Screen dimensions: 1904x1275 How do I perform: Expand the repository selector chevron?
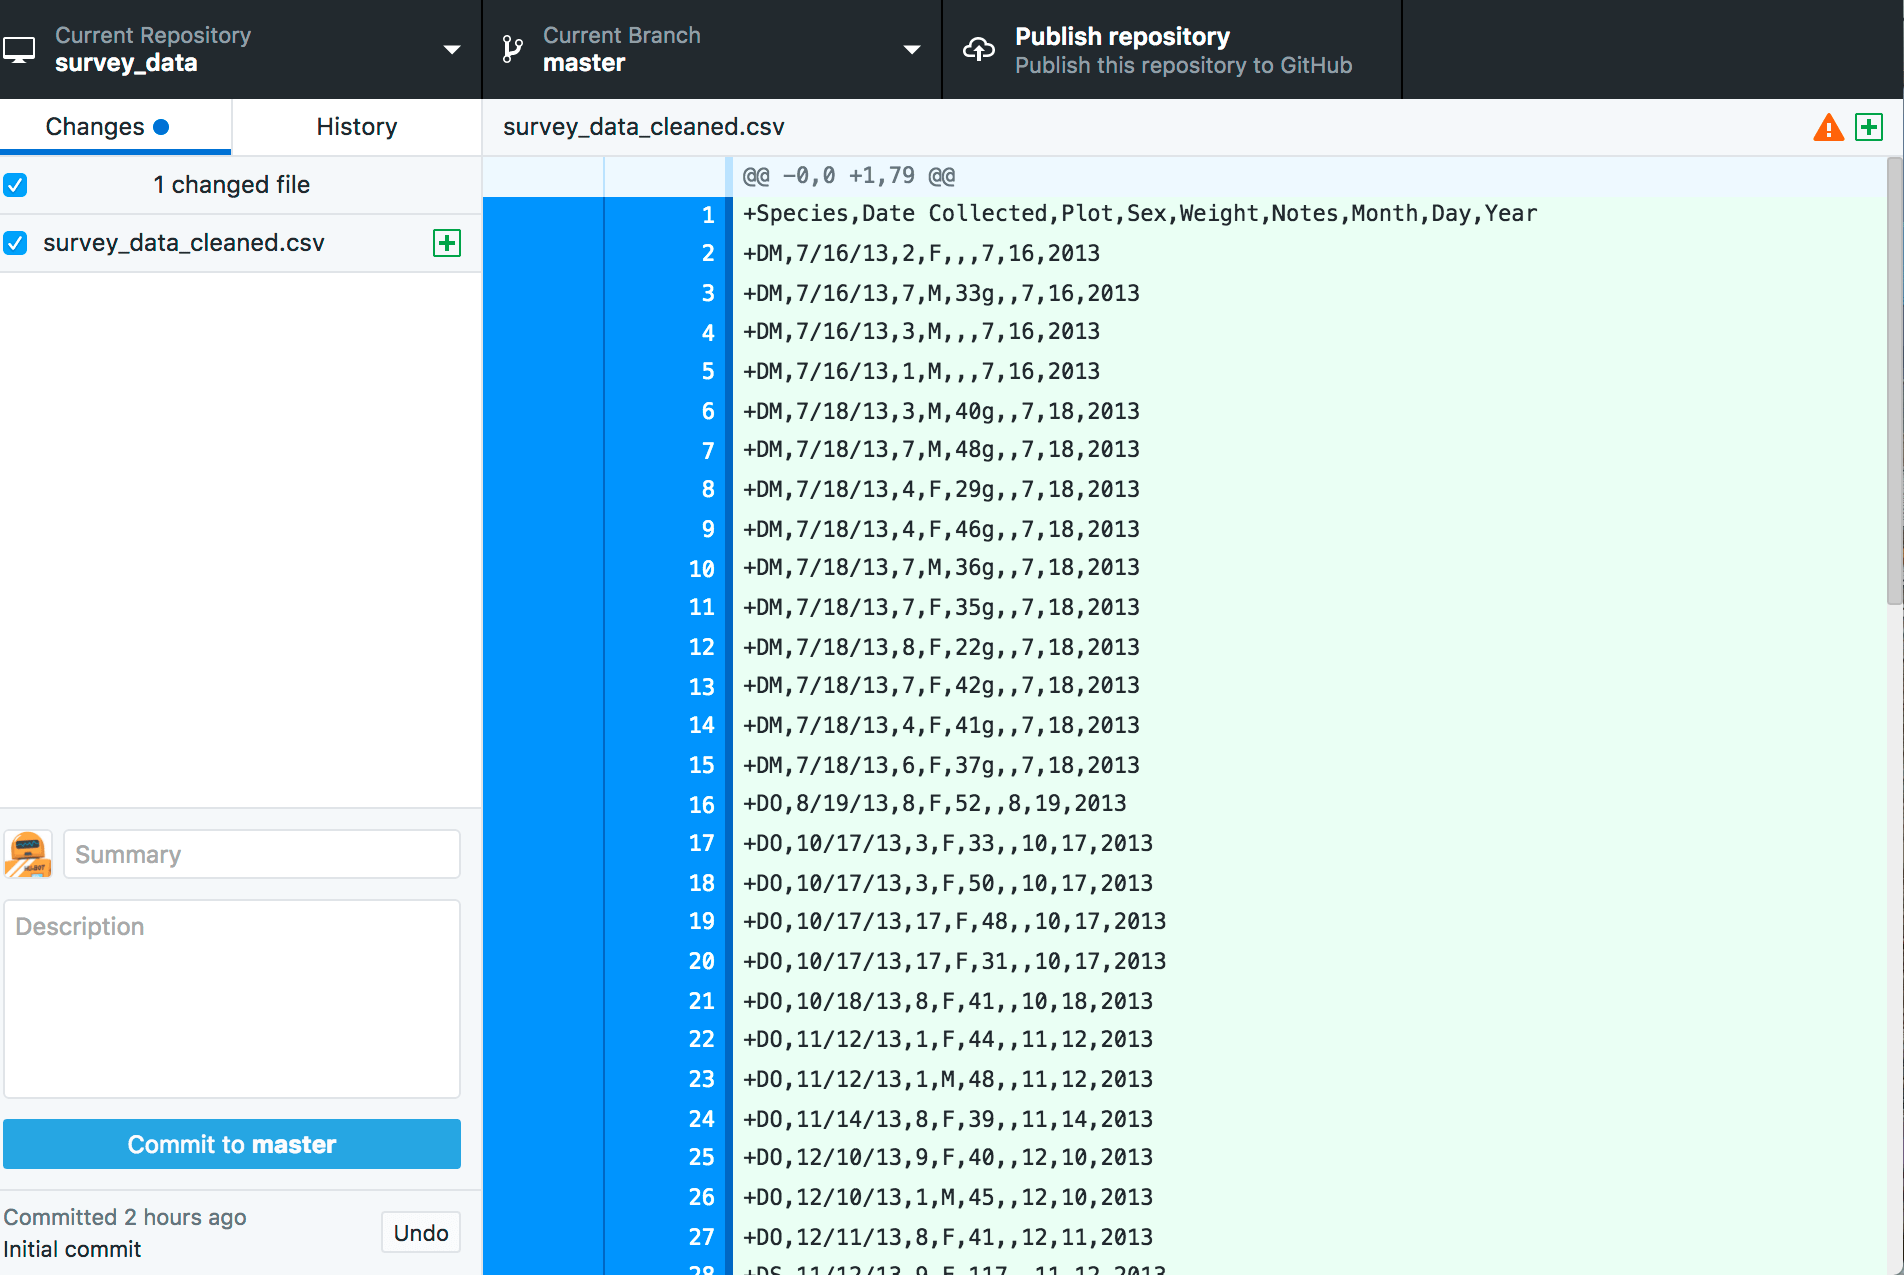[x=453, y=49]
